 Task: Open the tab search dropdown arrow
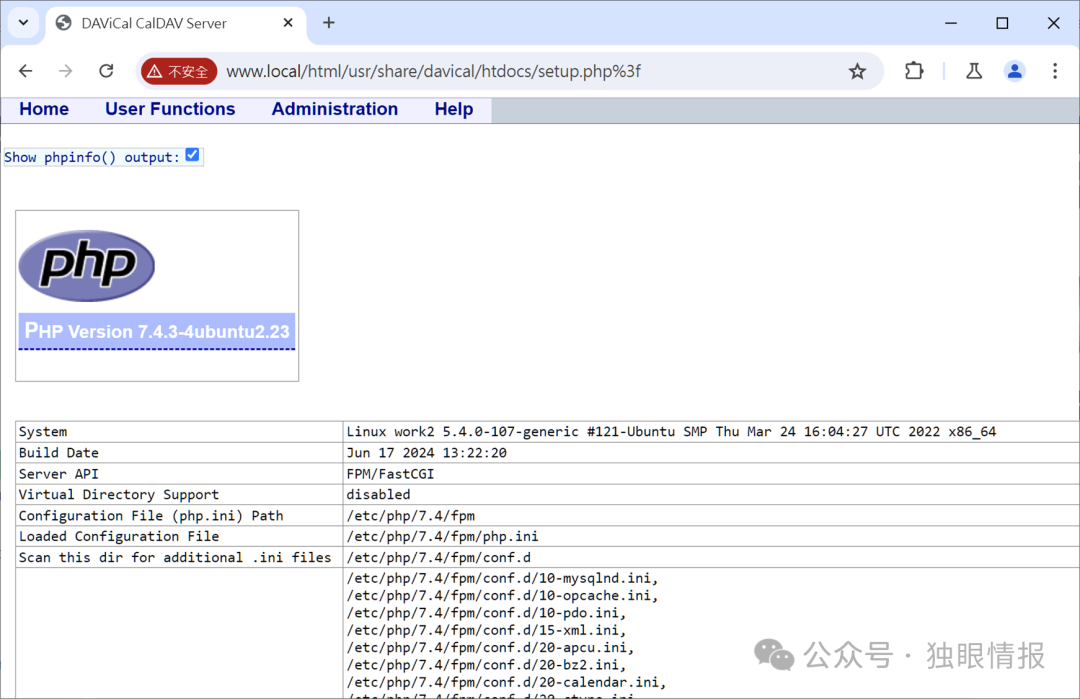tap(23, 23)
